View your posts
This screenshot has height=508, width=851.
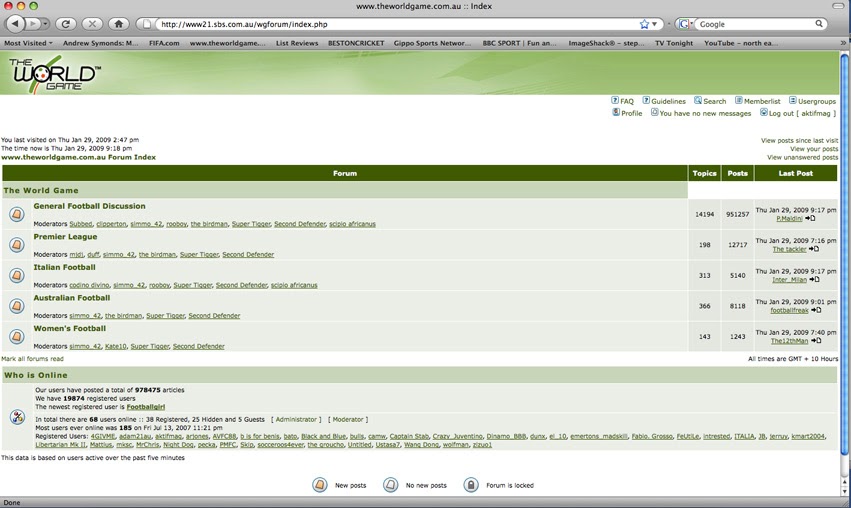814,149
